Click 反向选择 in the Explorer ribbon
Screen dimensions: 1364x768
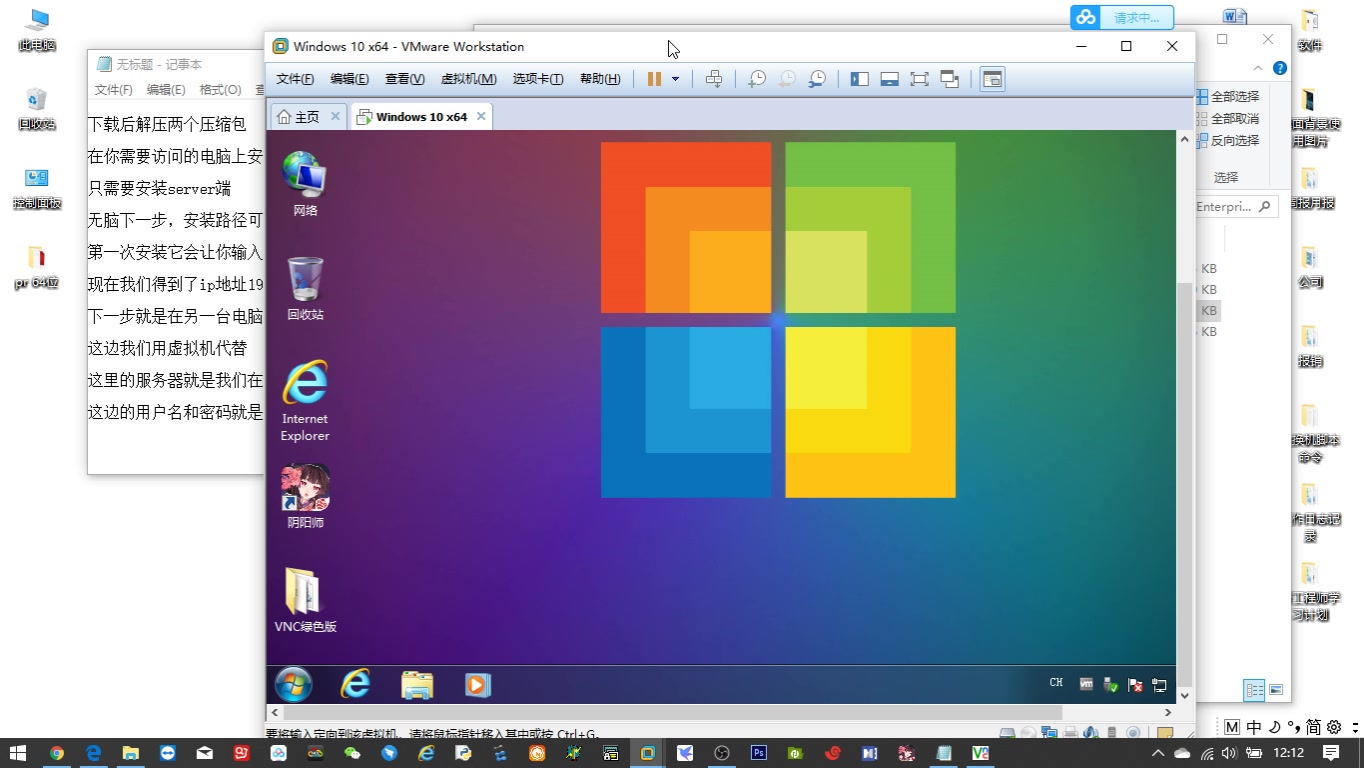click(x=1228, y=141)
